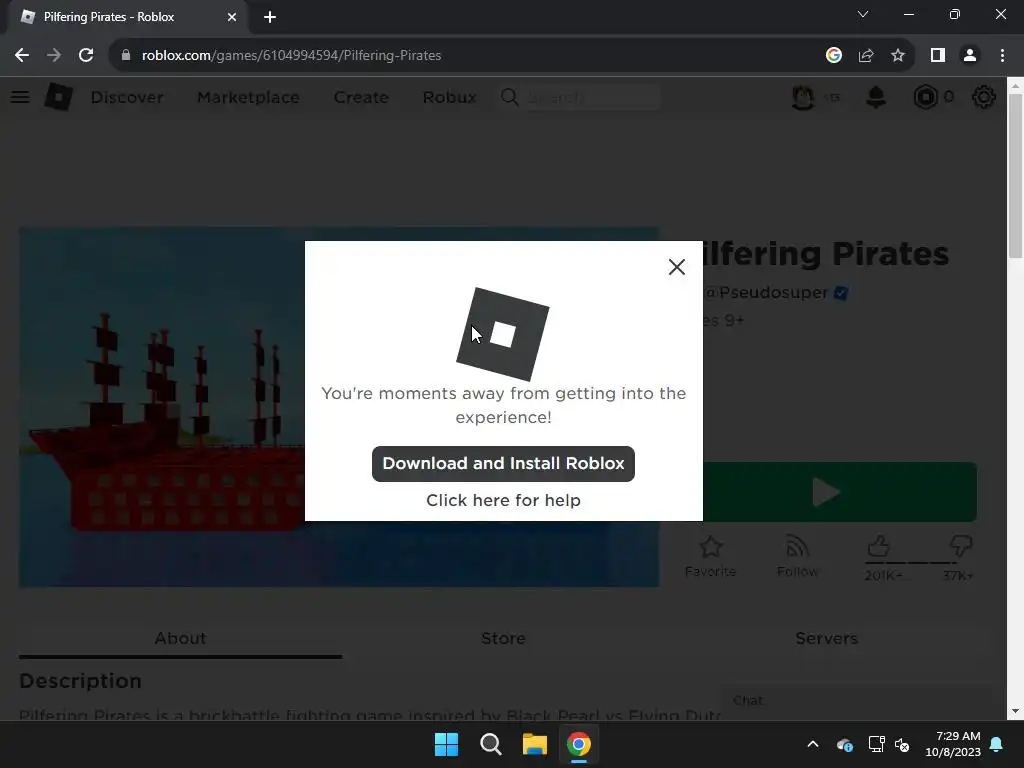
Task: Reload the page with the refresh icon
Action: pyautogui.click(x=86, y=56)
